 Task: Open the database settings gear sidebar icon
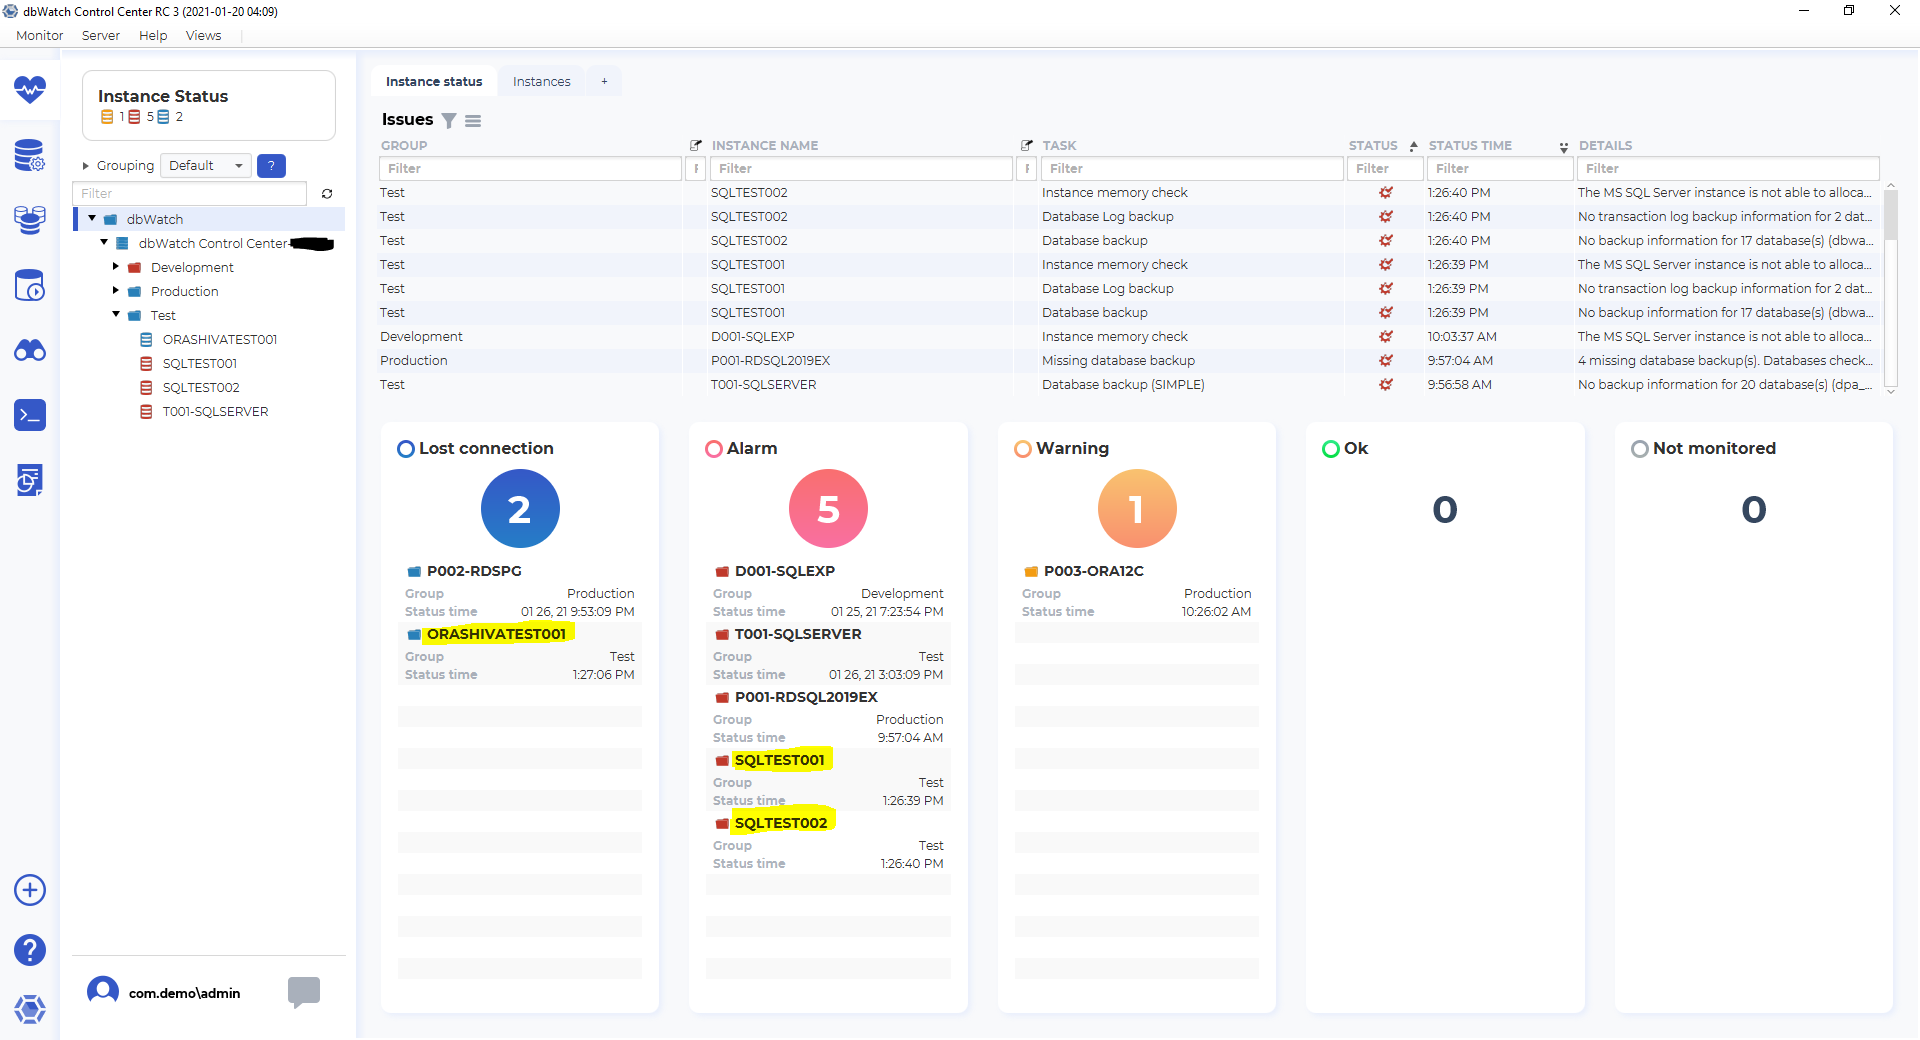pyautogui.click(x=30, y=156)
